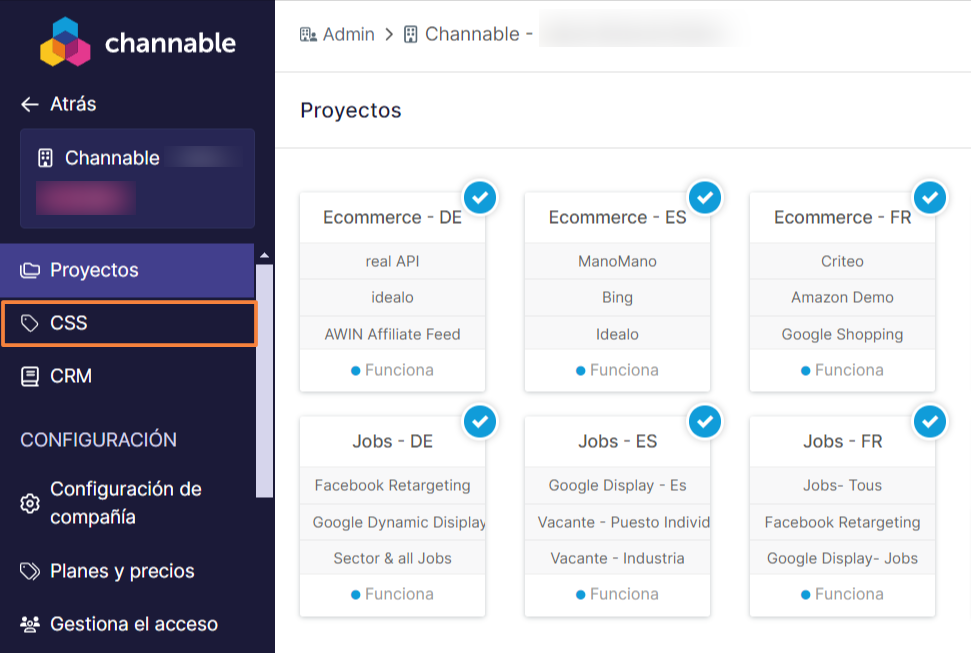Open Gestiona el acceso
The width and height of the screenshot is (971, 653).
pyautogui.click(x=128, y=624)
